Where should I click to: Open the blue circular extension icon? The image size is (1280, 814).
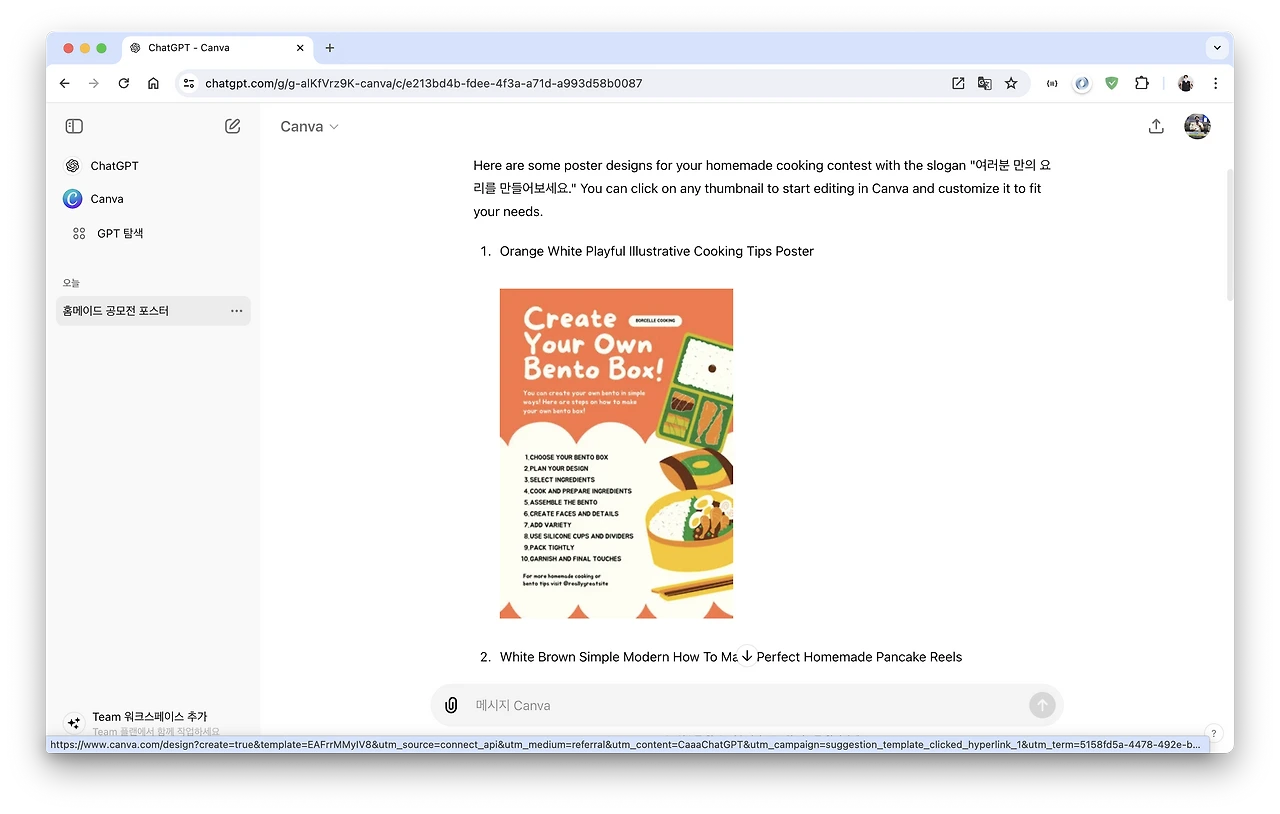coord(1082,83)
